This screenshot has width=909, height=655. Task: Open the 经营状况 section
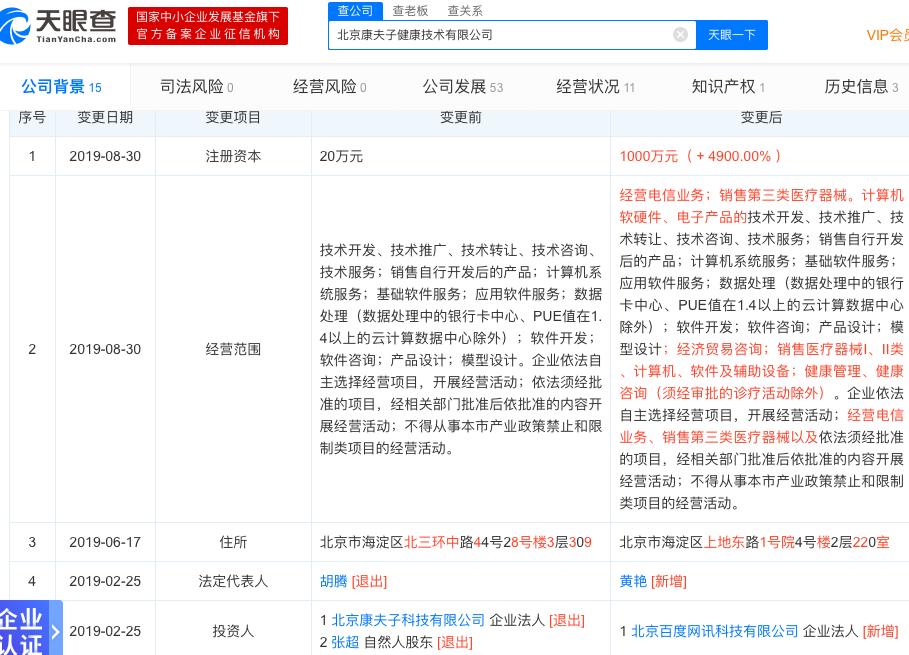(588, 86)
